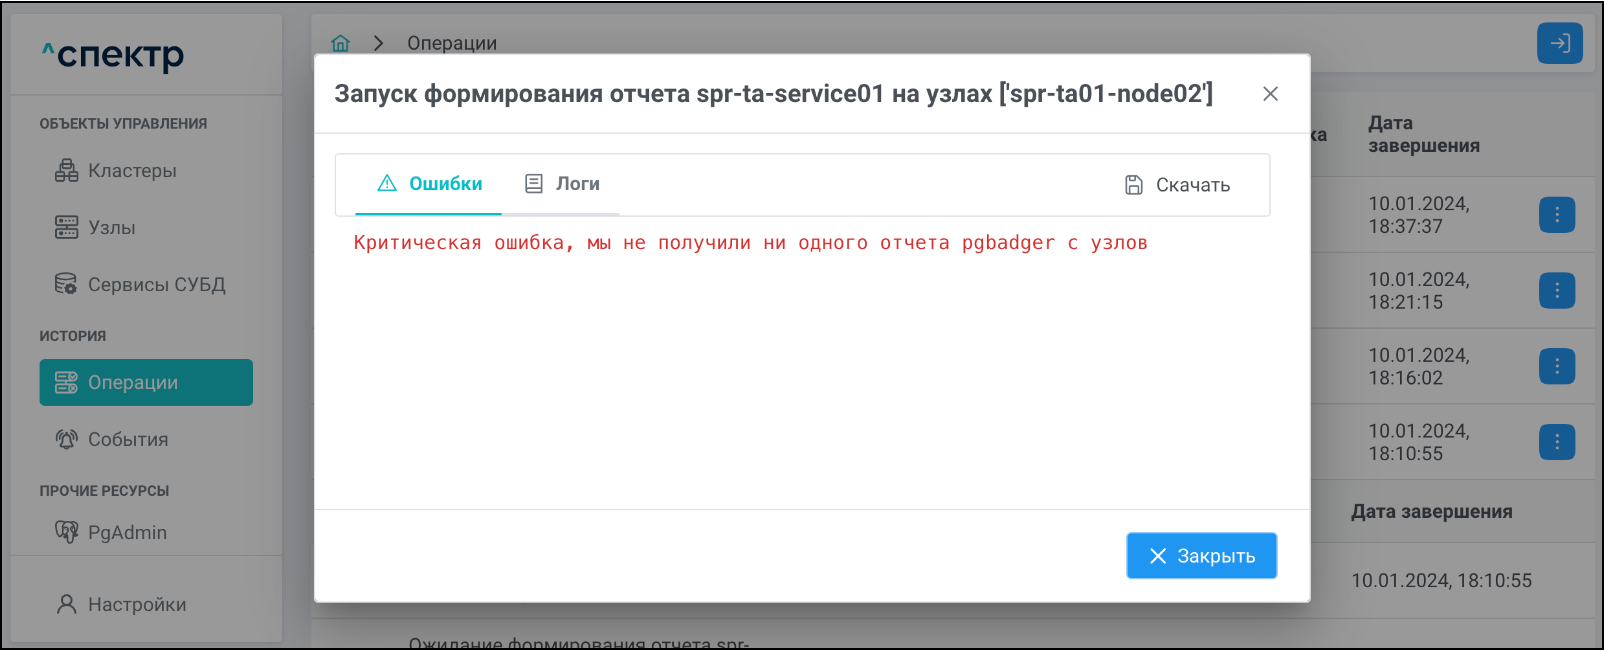Click Операции breadcrumb text
1604x650 pixels.
coord(452,43)
